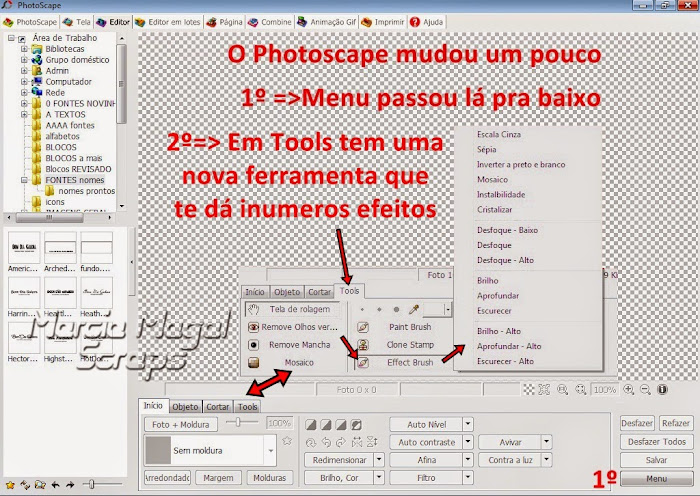700x496 pixels.
Task: Click the first gray triangle effect icon
Action: point(311,425)
